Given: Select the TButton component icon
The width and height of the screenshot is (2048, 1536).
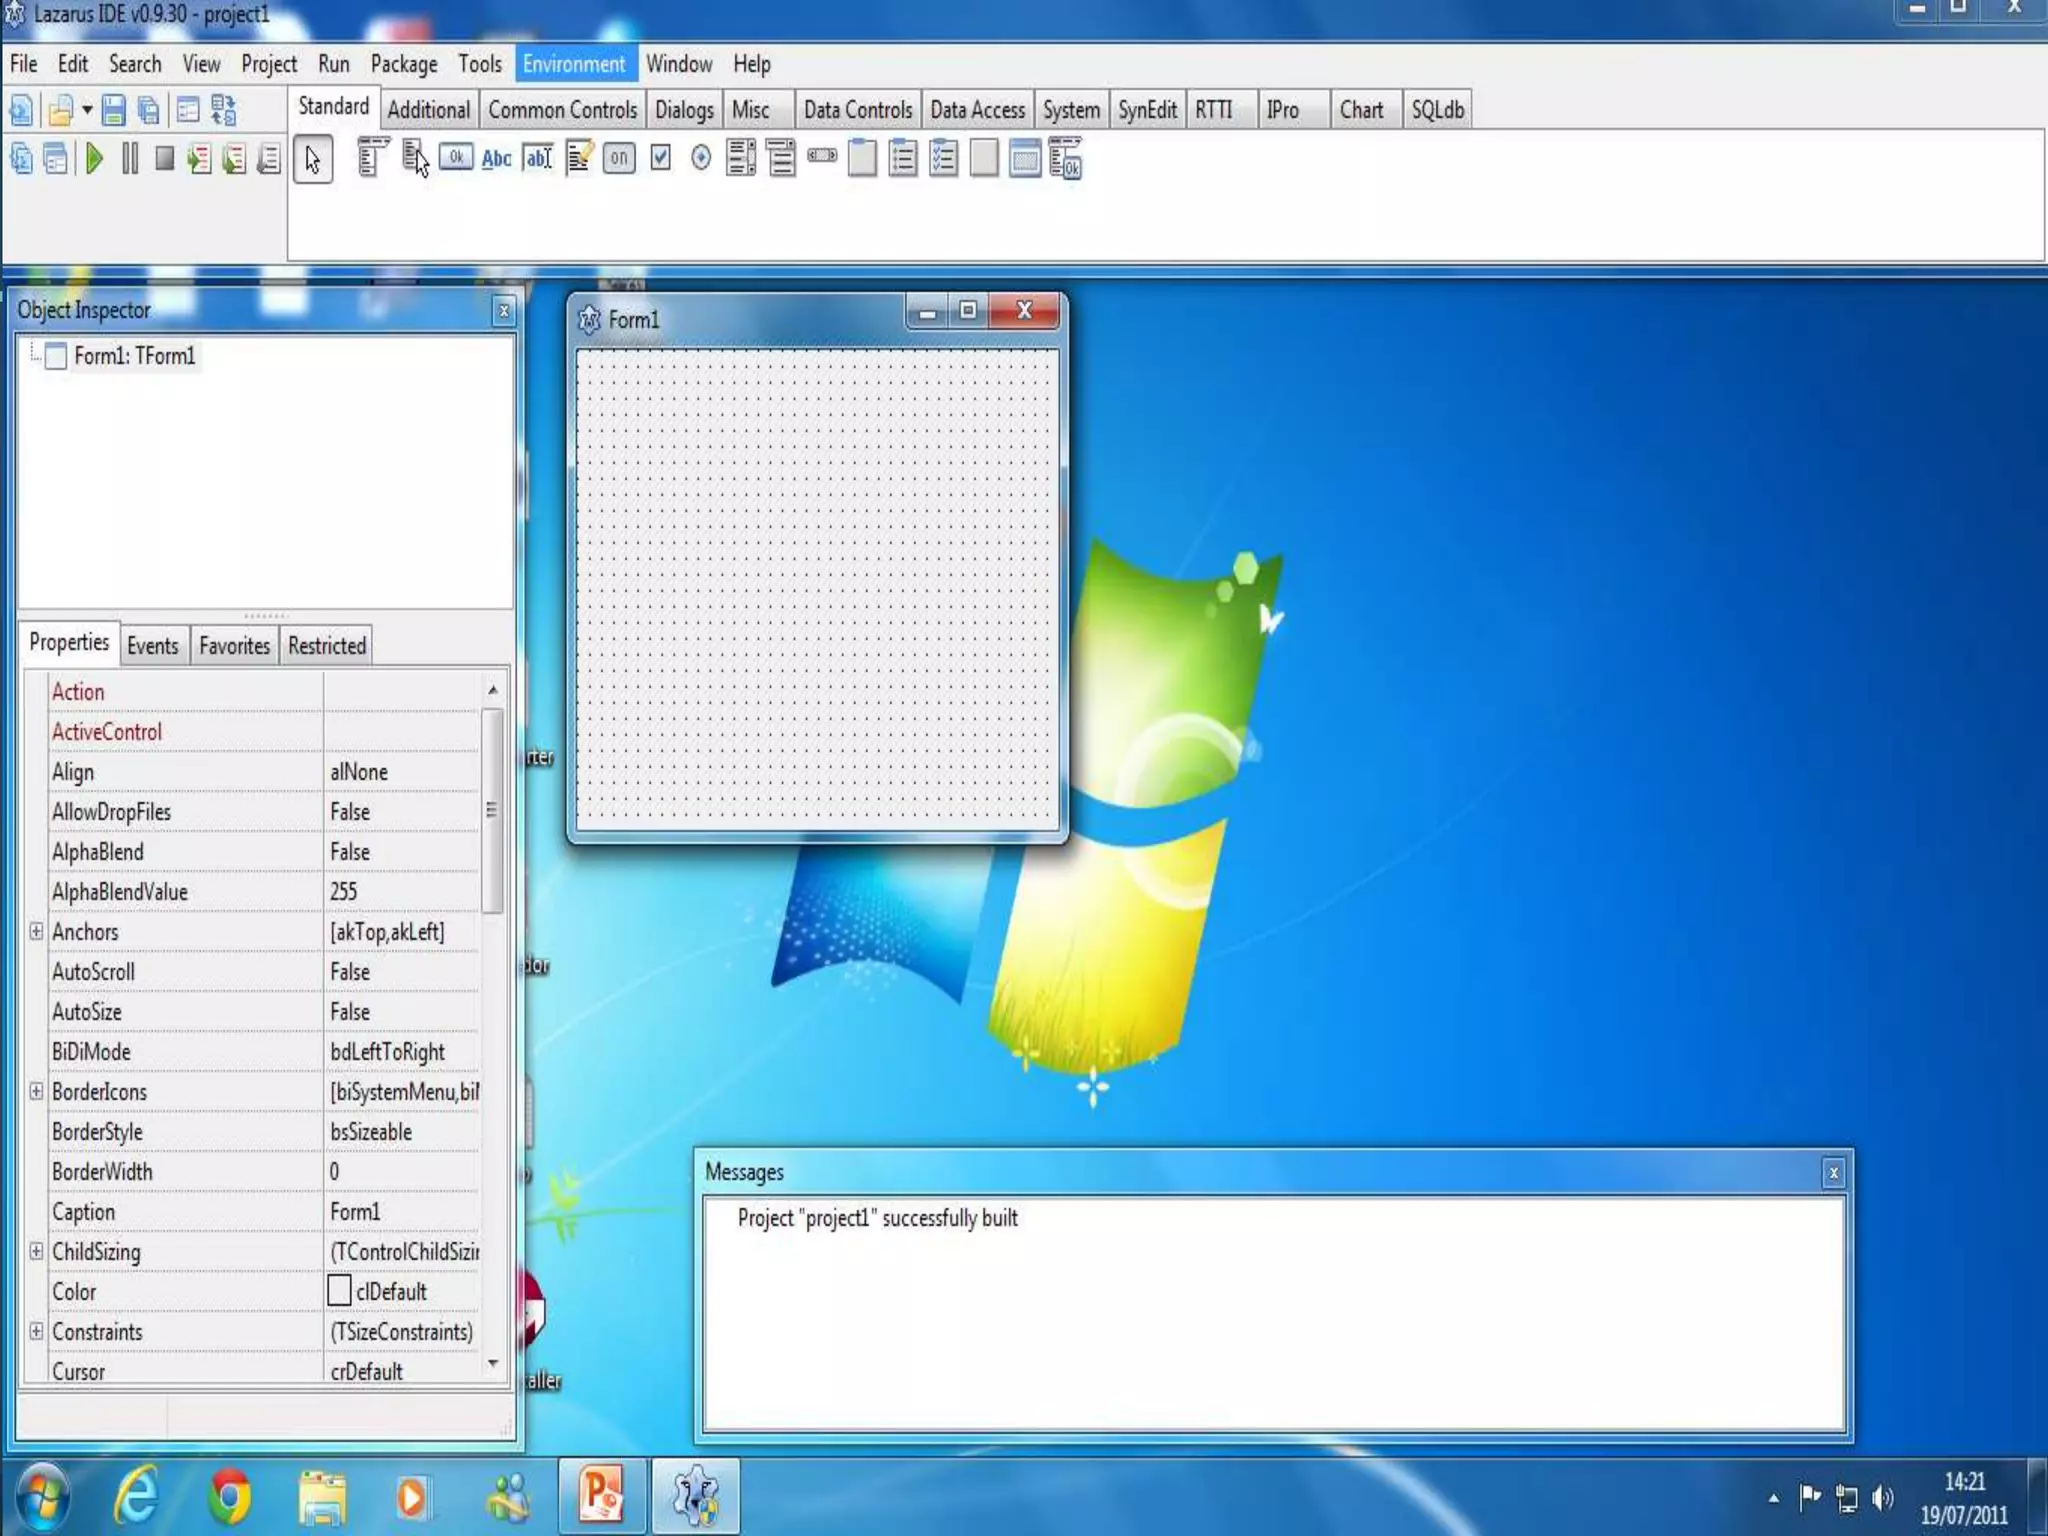Looking at the screenshot, I should [x=456, y=158].
